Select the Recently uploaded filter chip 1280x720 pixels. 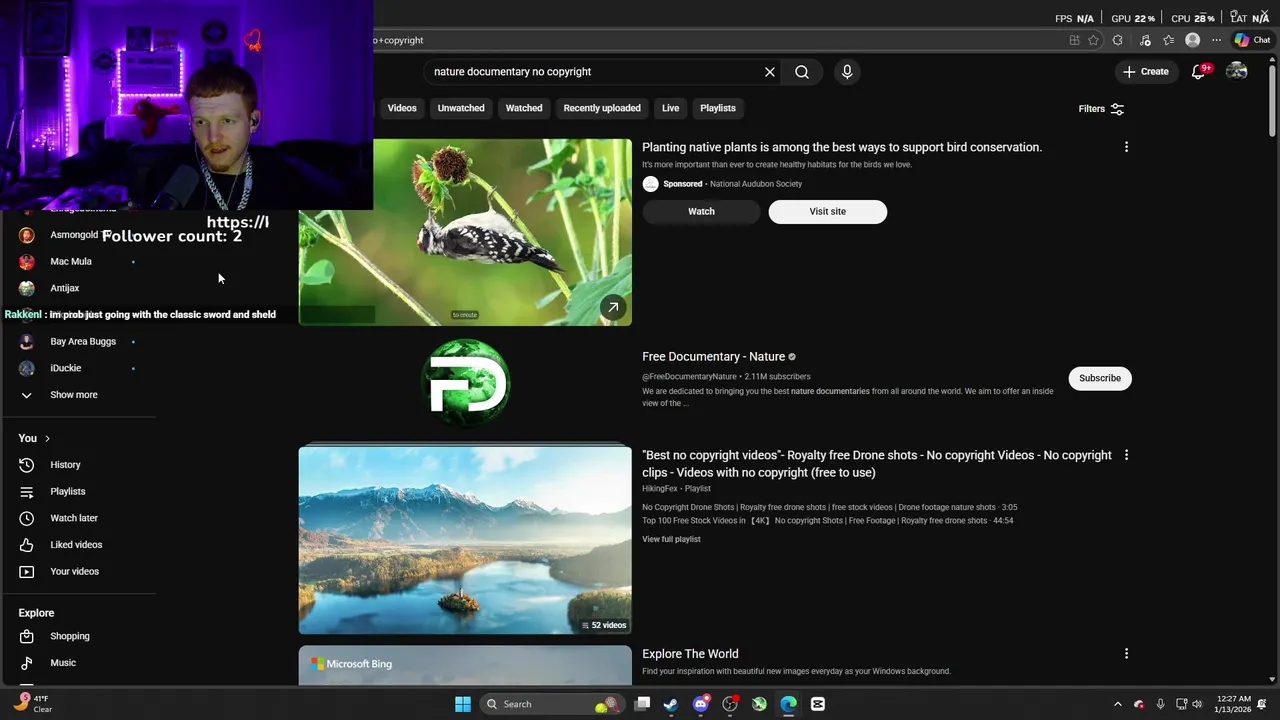click(602, 108)
